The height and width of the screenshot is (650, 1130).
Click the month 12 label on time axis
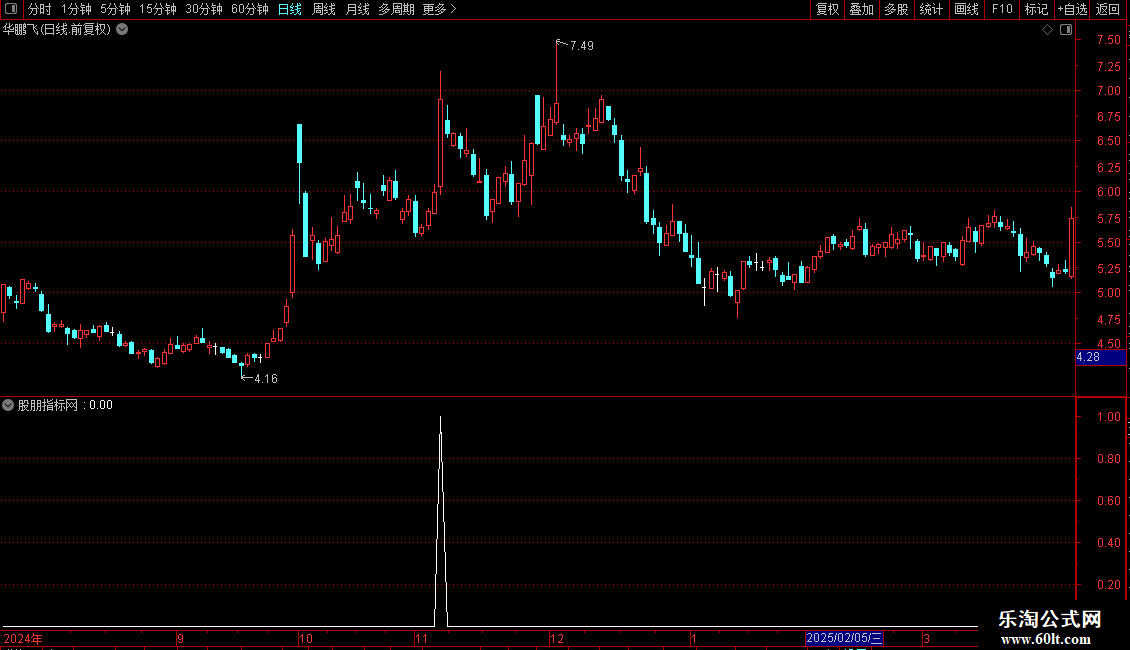(556, 638)
